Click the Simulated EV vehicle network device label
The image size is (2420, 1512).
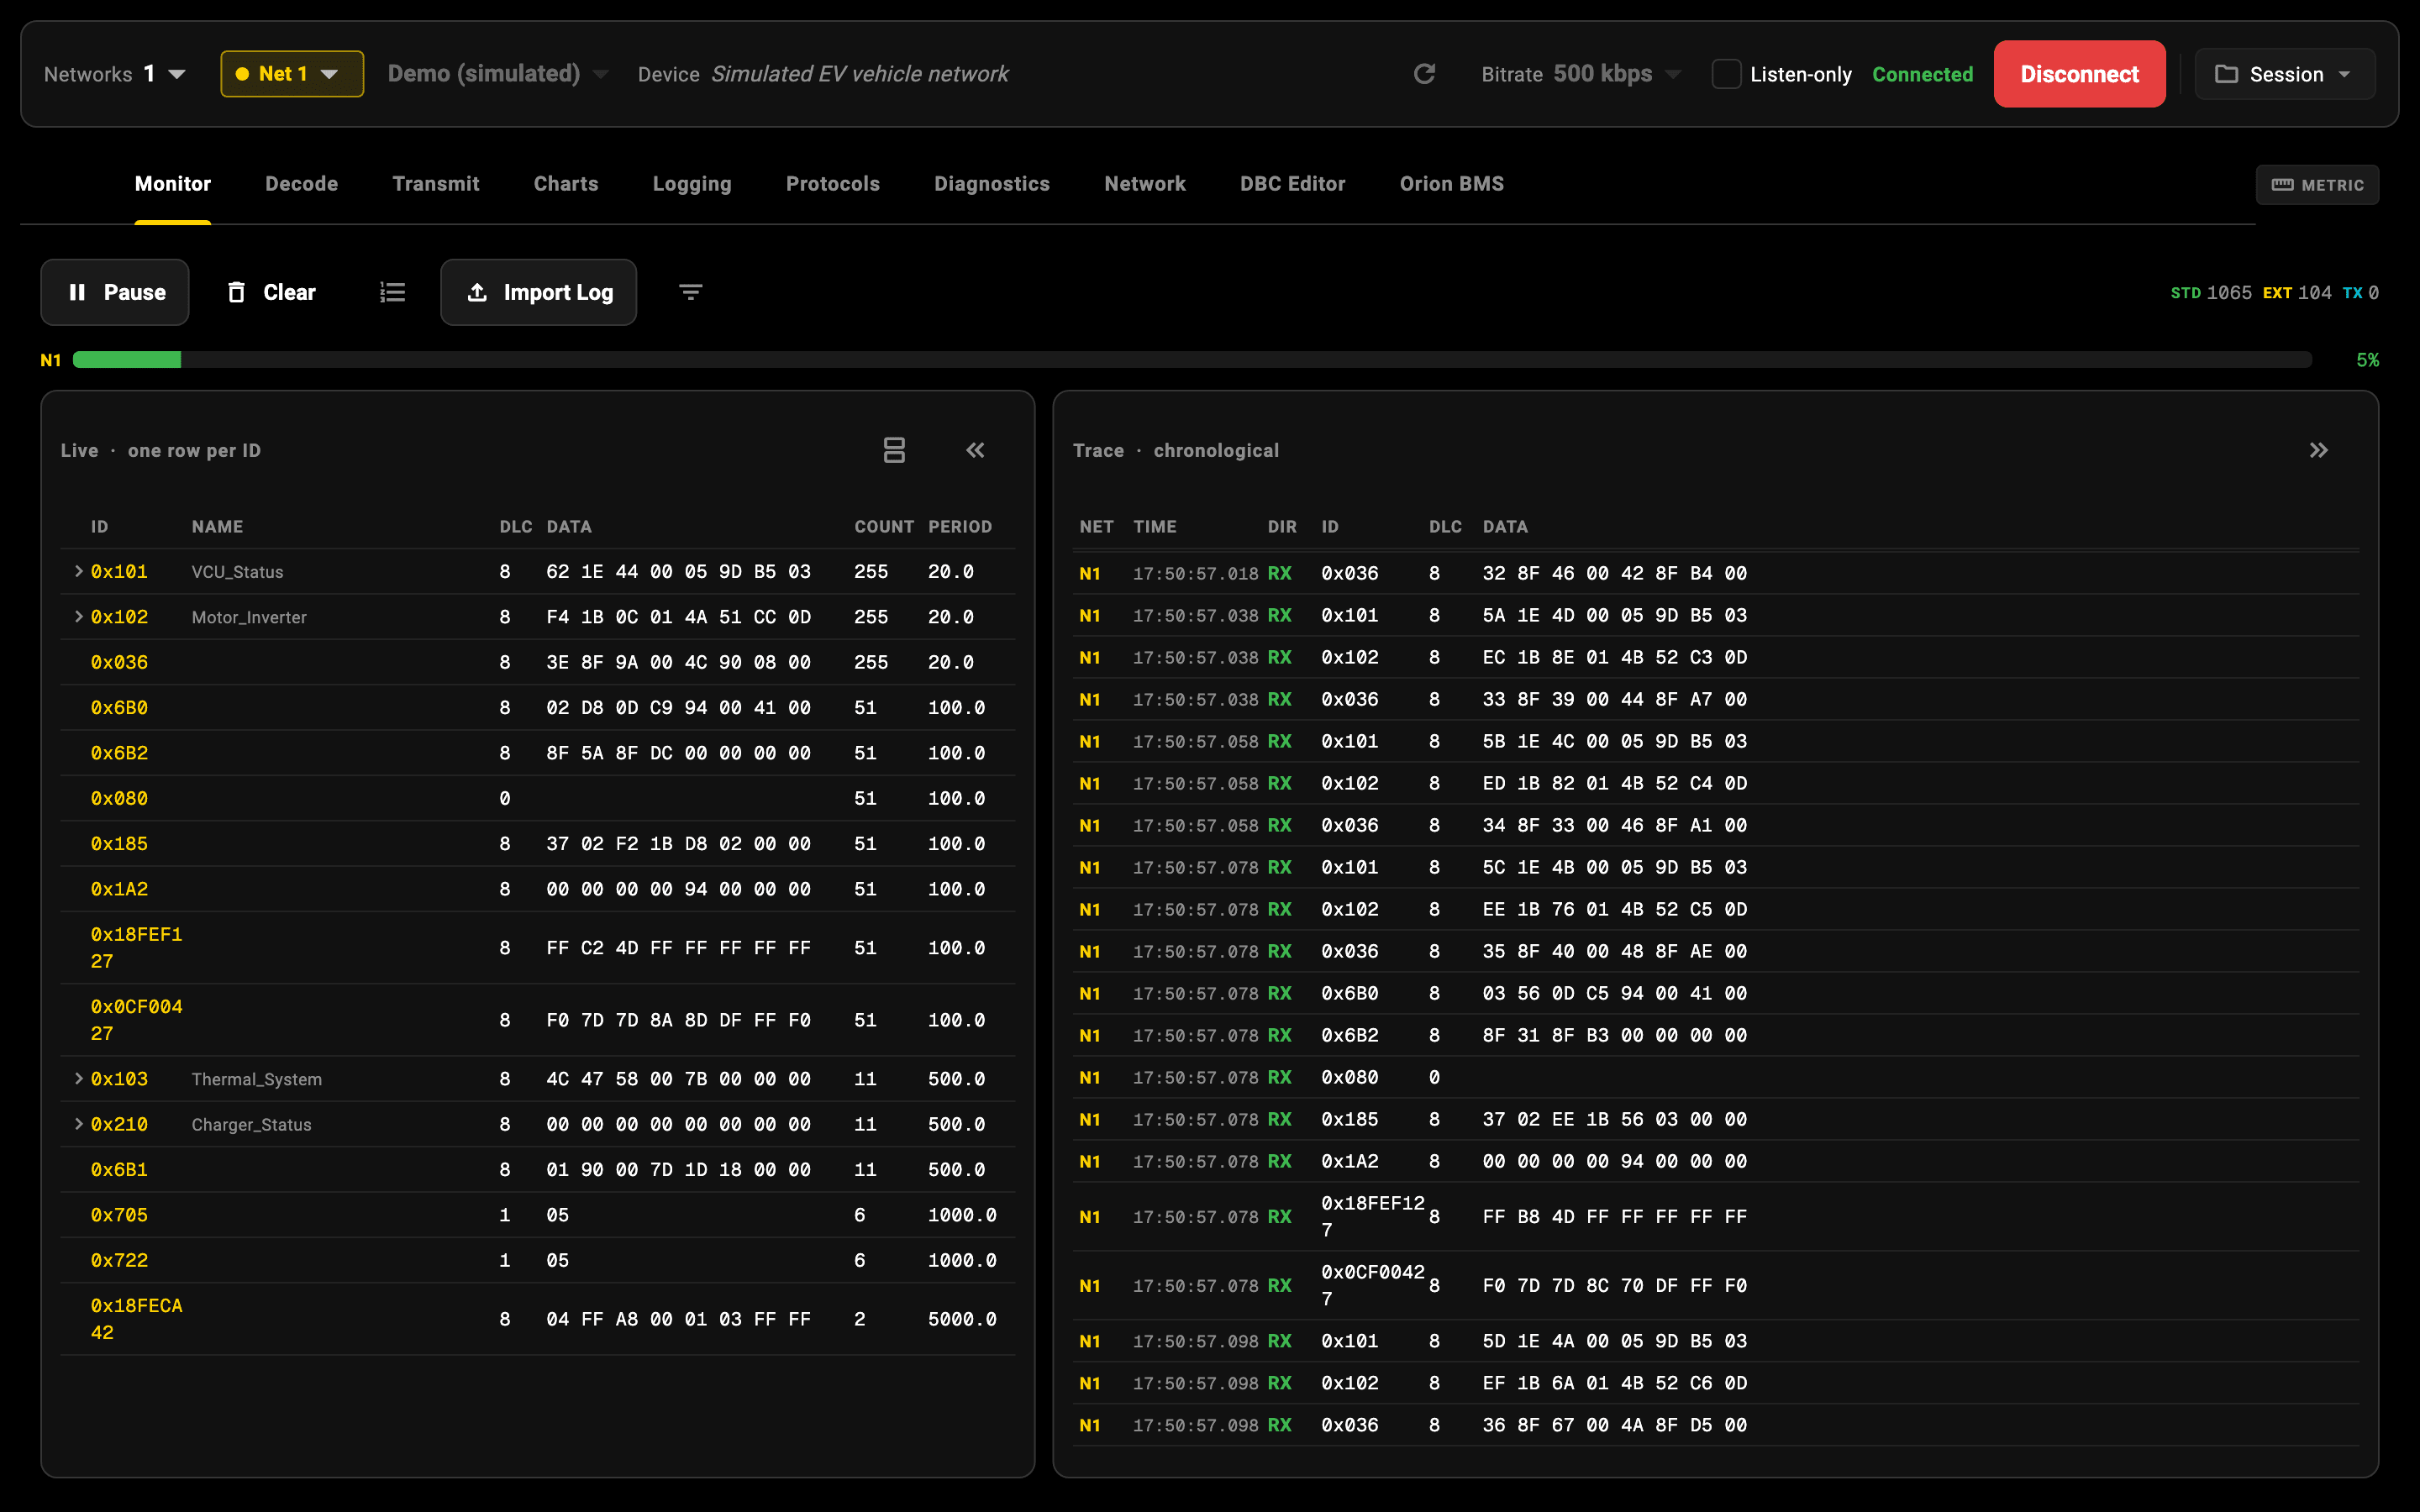(860, 74)
